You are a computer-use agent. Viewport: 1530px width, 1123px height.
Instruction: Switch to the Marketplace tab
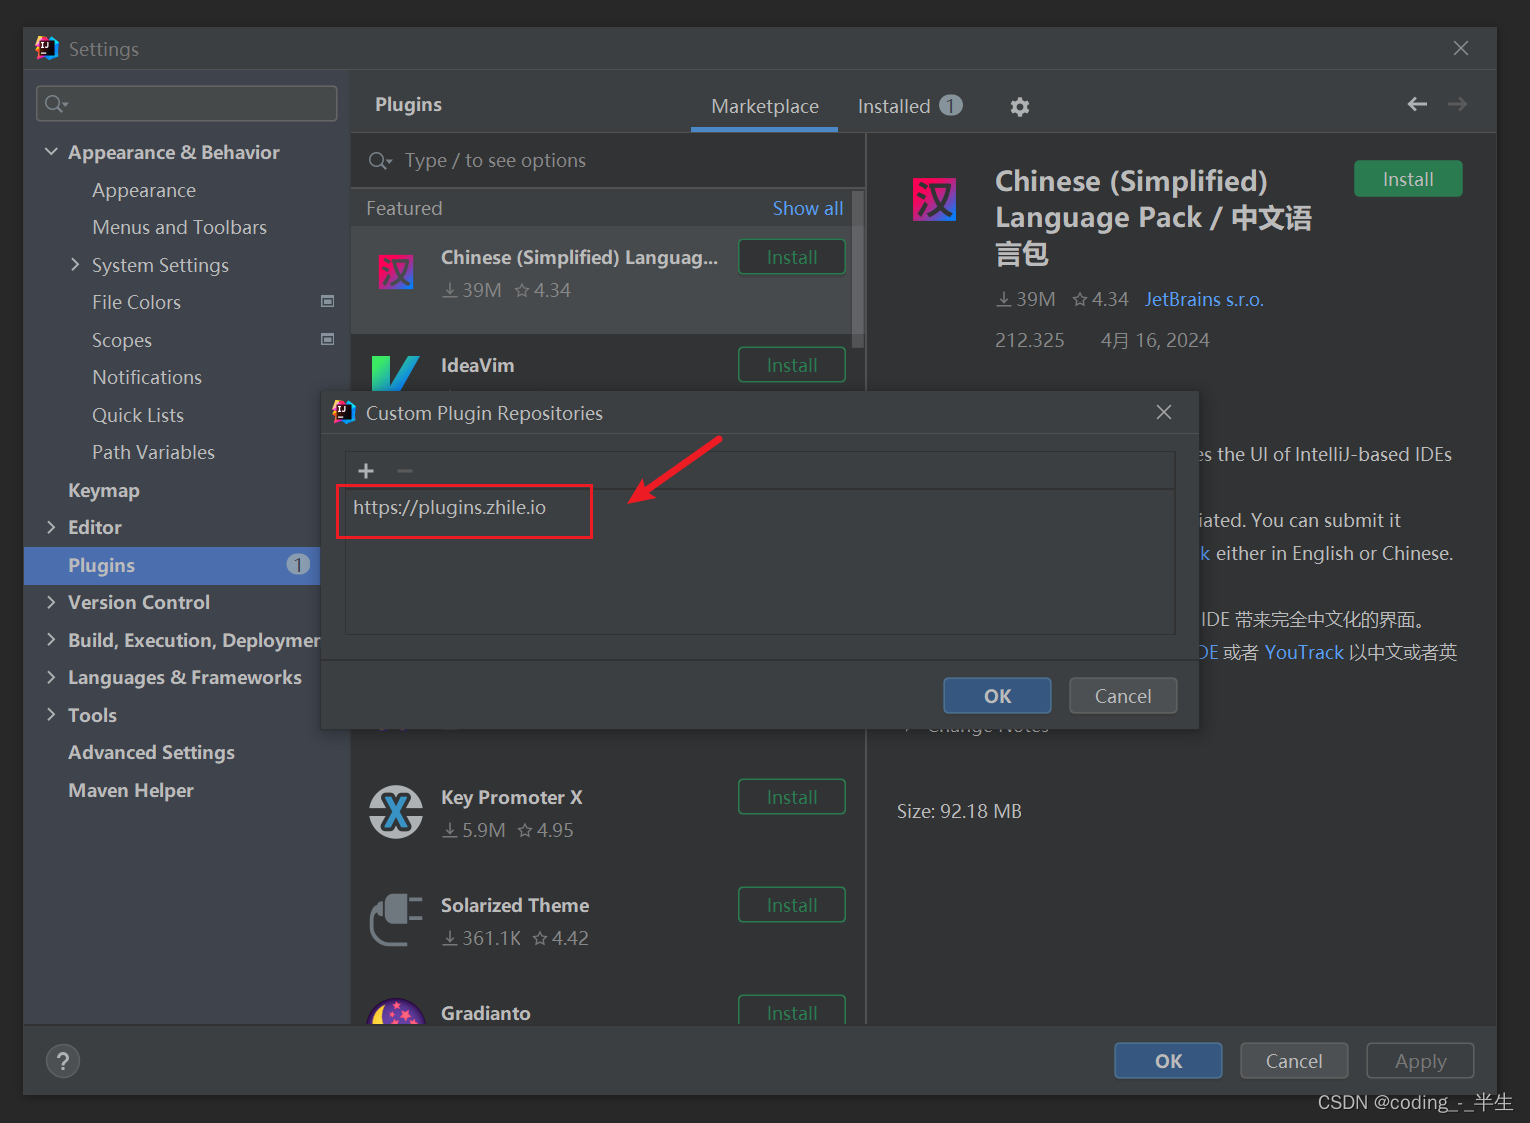pyautogui.click(x=765, y=106)
